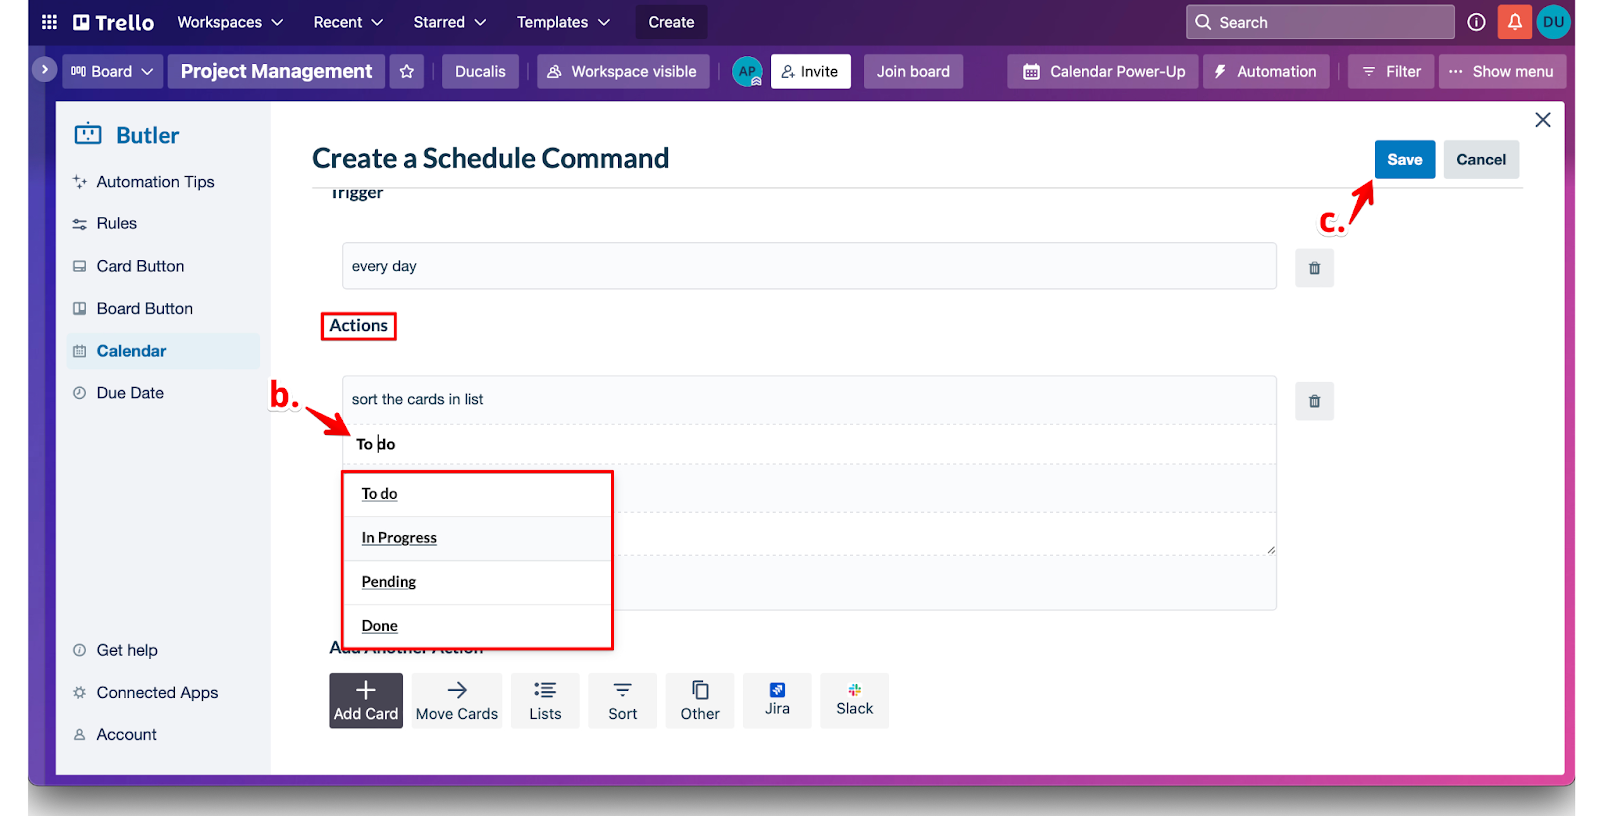Viewport: 1600px width, 816px height.
Task: Choose the Jira action icon
Action: (x=777, y=700)
